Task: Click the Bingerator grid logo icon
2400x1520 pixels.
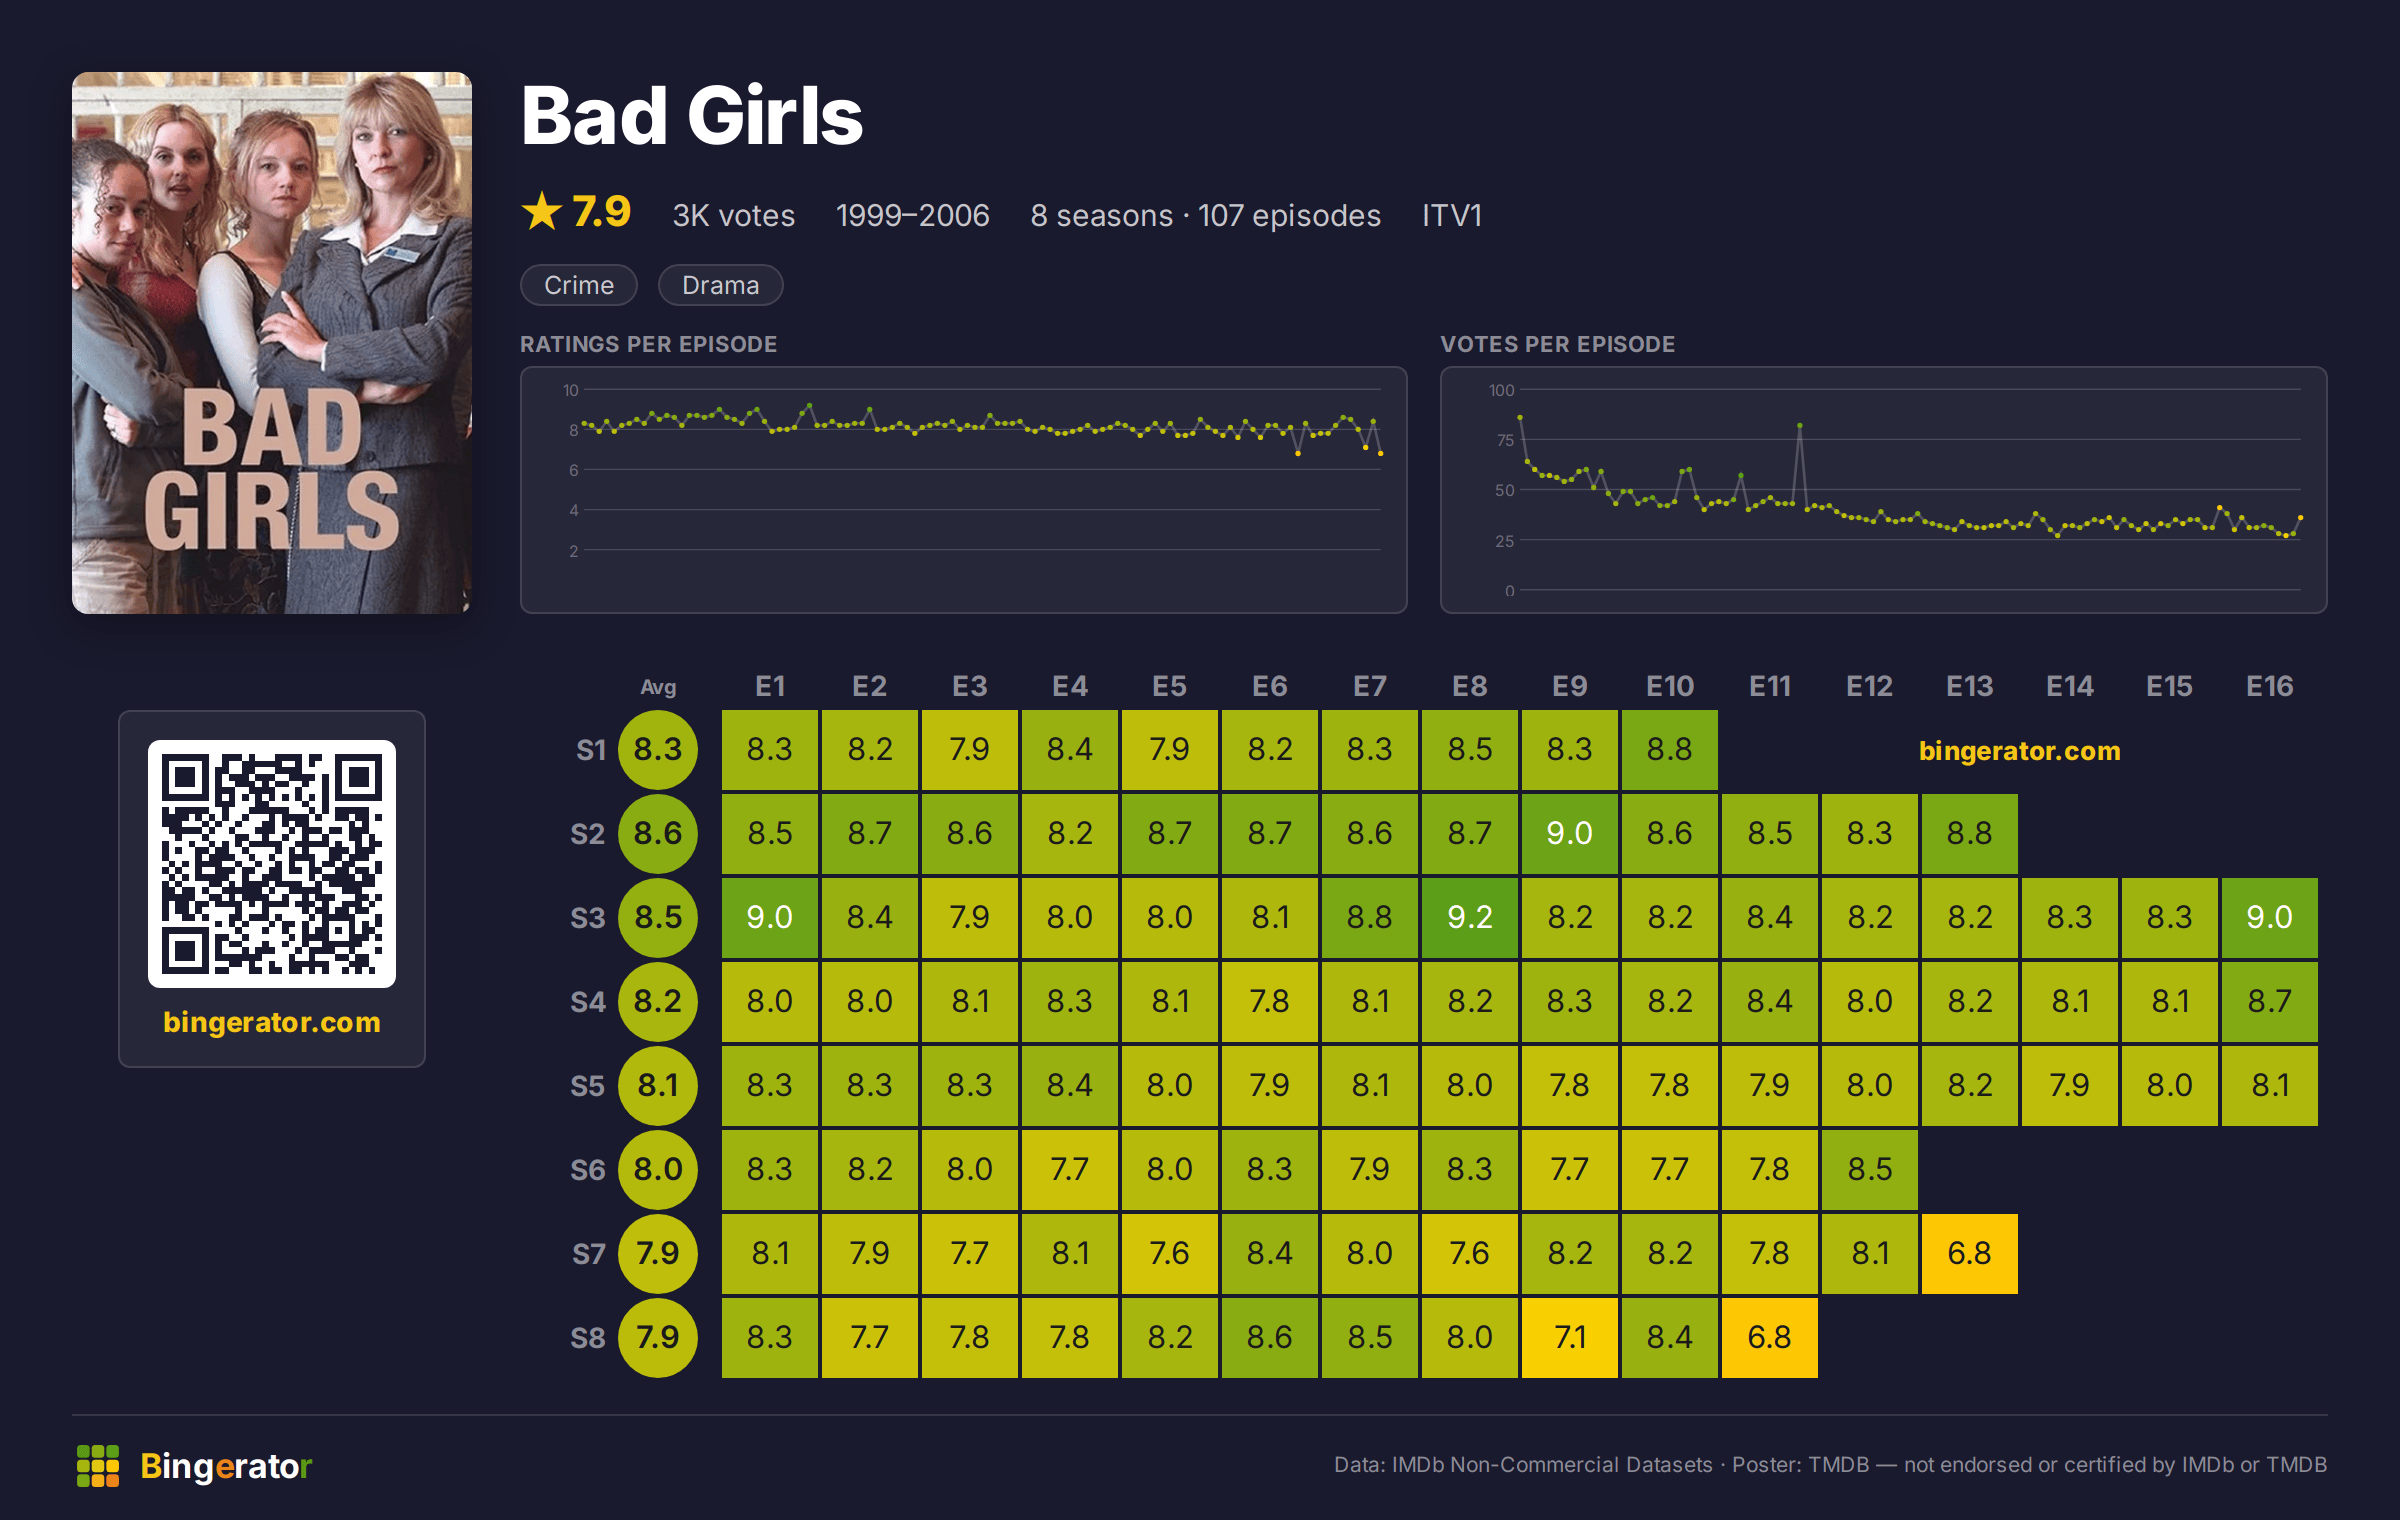Action: pyautogui.click(x=98, y=1466)
